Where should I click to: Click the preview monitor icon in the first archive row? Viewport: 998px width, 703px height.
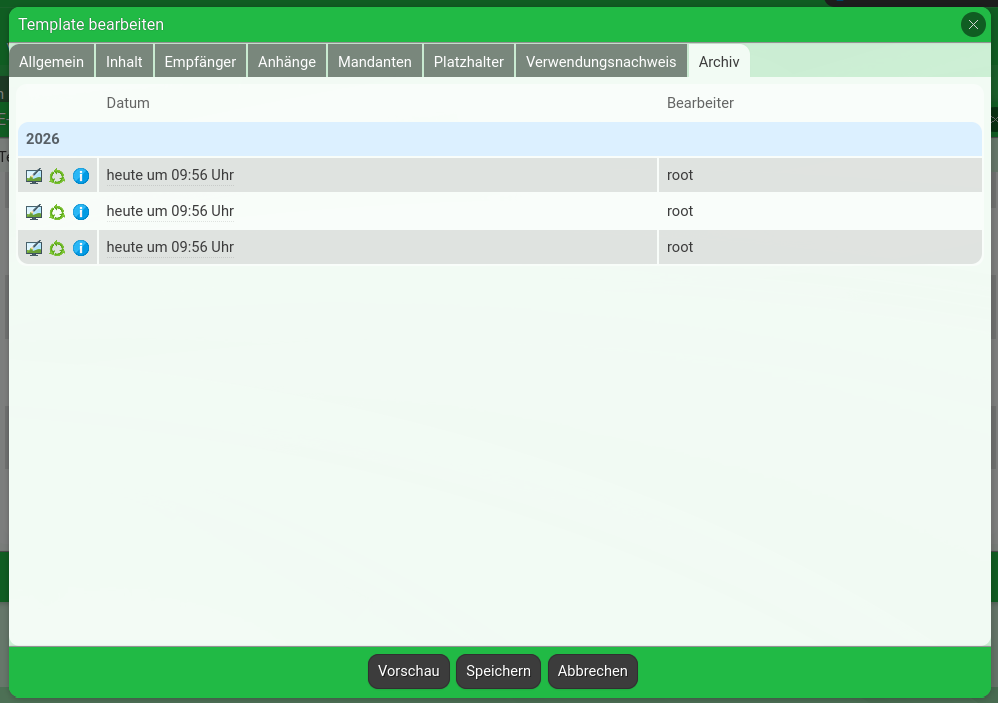click(x=34, y=176)
